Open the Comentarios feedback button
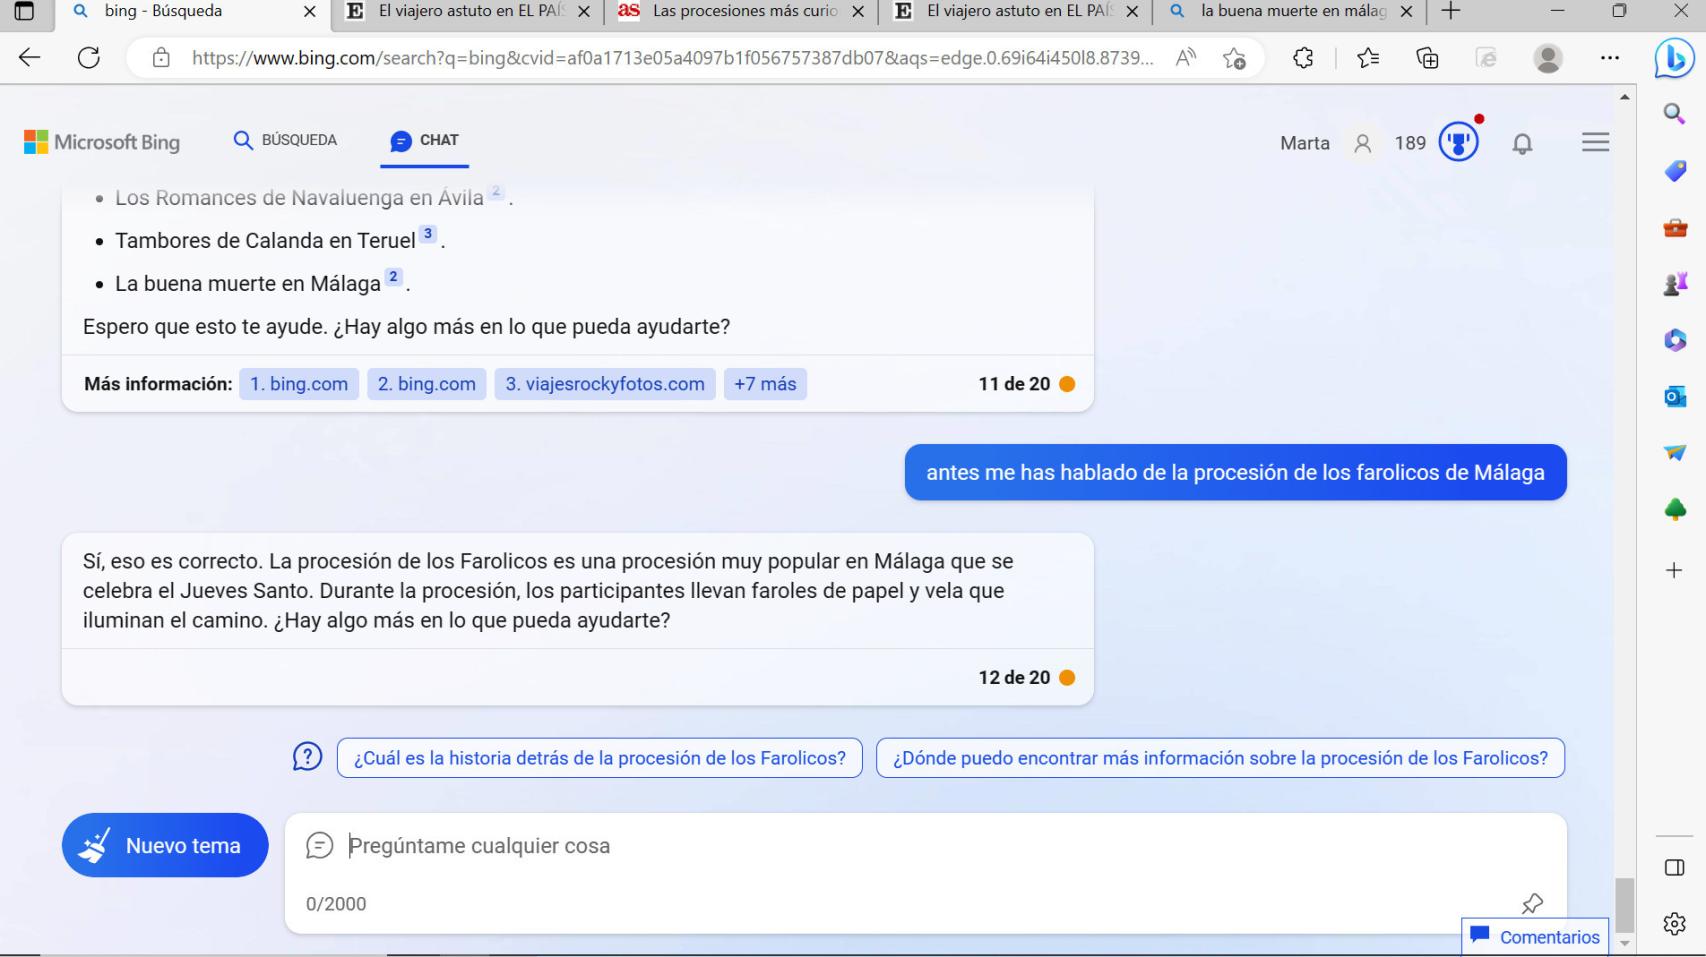 (x=1535, y=936)
